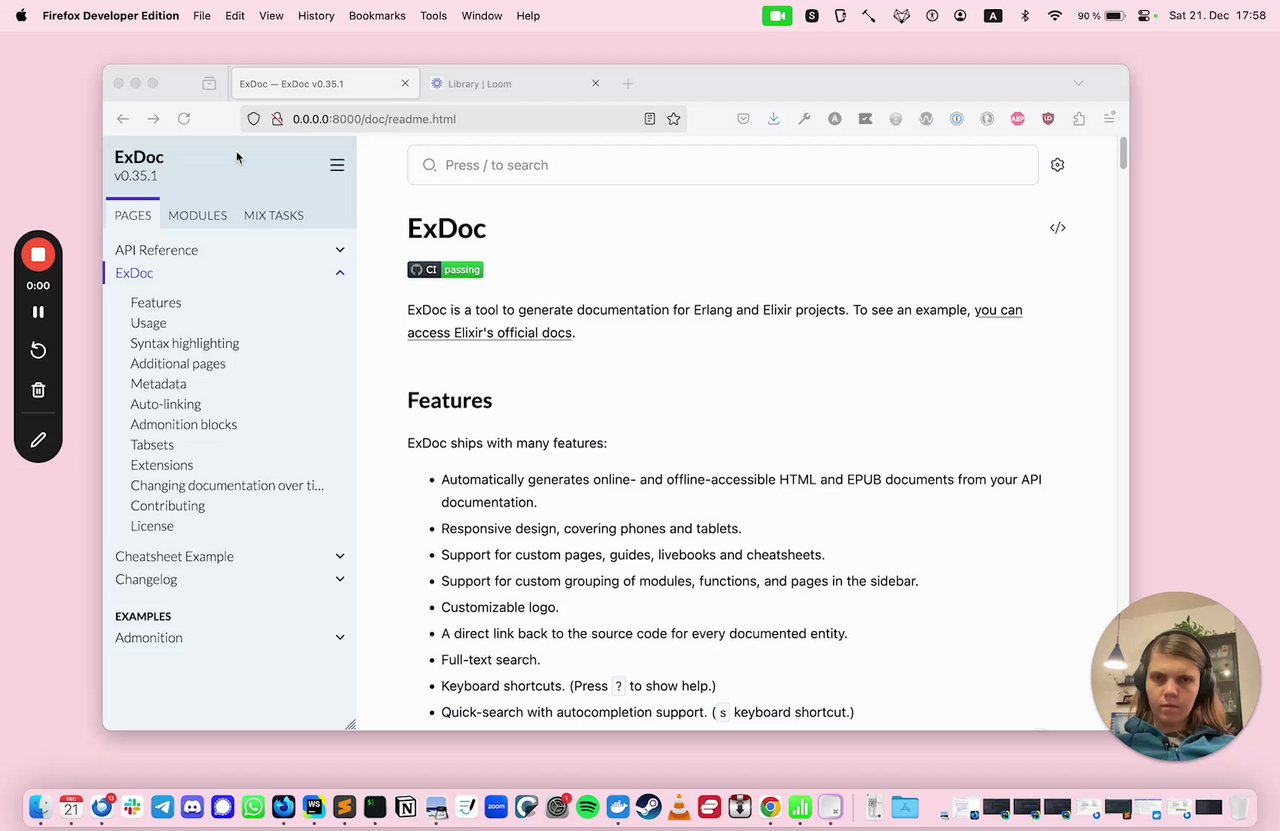Go forward in browser history
This screenshot has height=831, width=1280.
(153, 119)
